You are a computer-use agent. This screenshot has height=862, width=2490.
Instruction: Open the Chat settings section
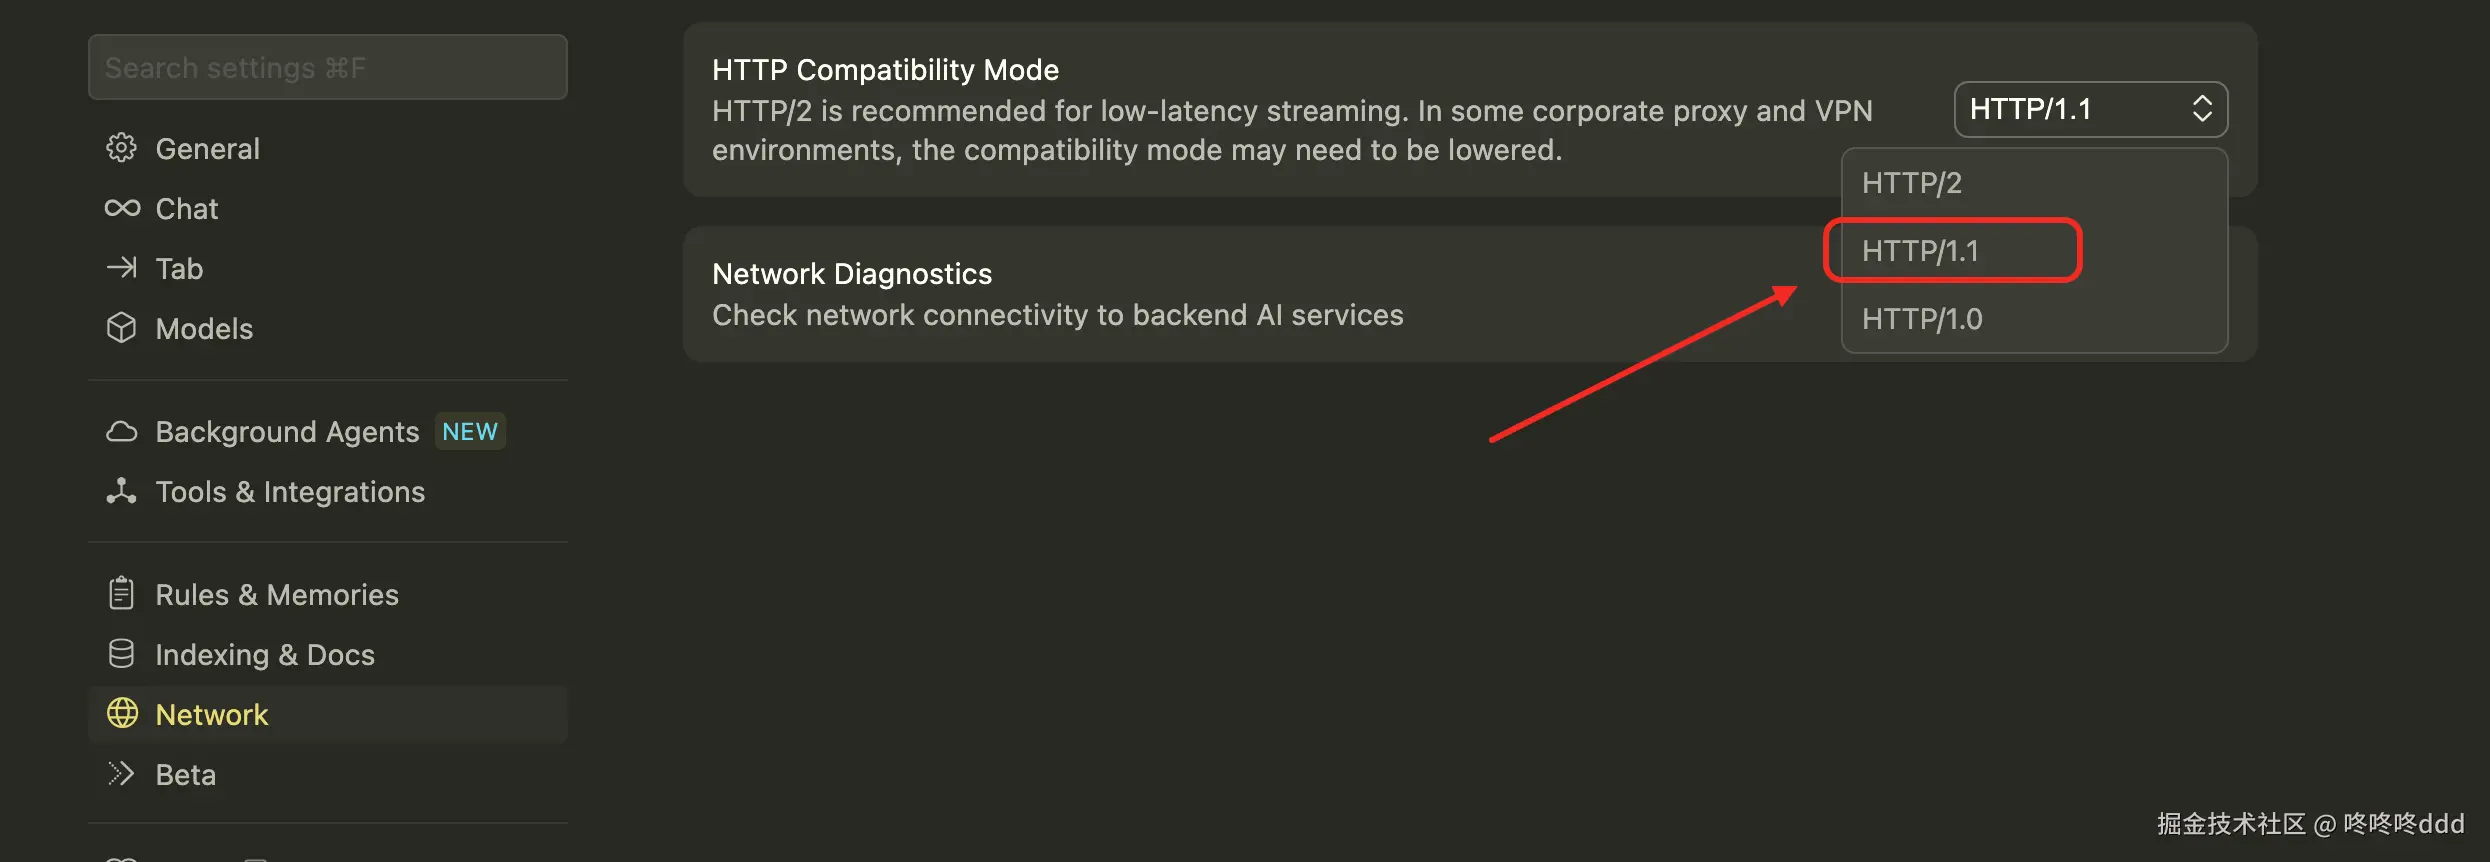coord(187,208)
